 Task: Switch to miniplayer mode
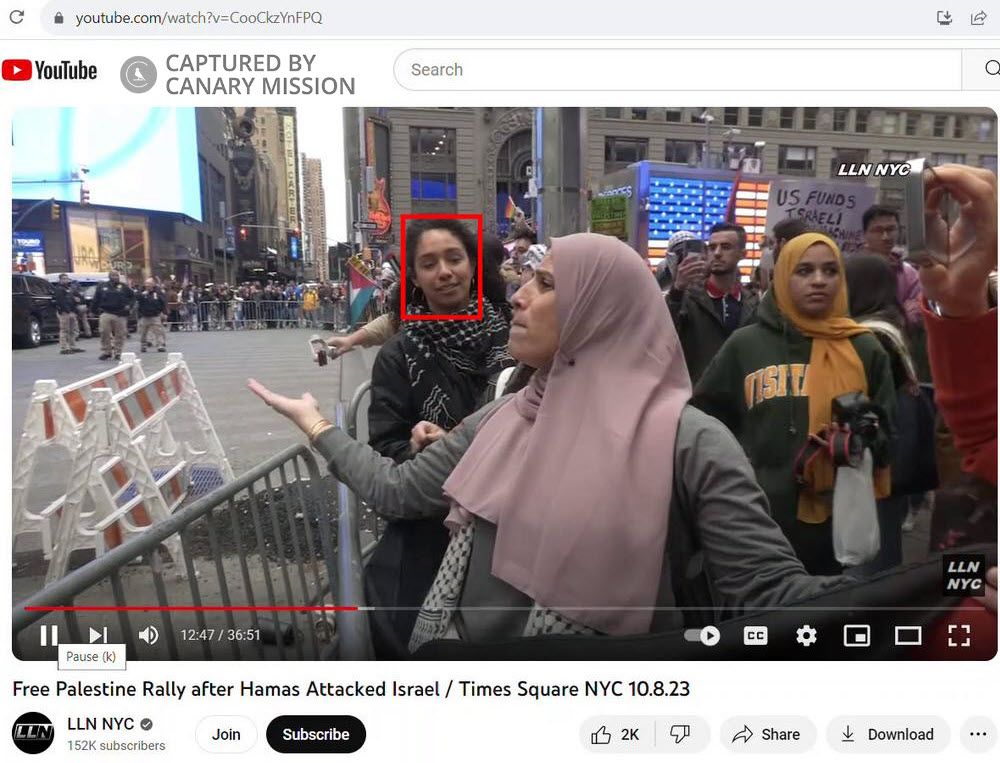pyautogui.click(x=857, y=636)
